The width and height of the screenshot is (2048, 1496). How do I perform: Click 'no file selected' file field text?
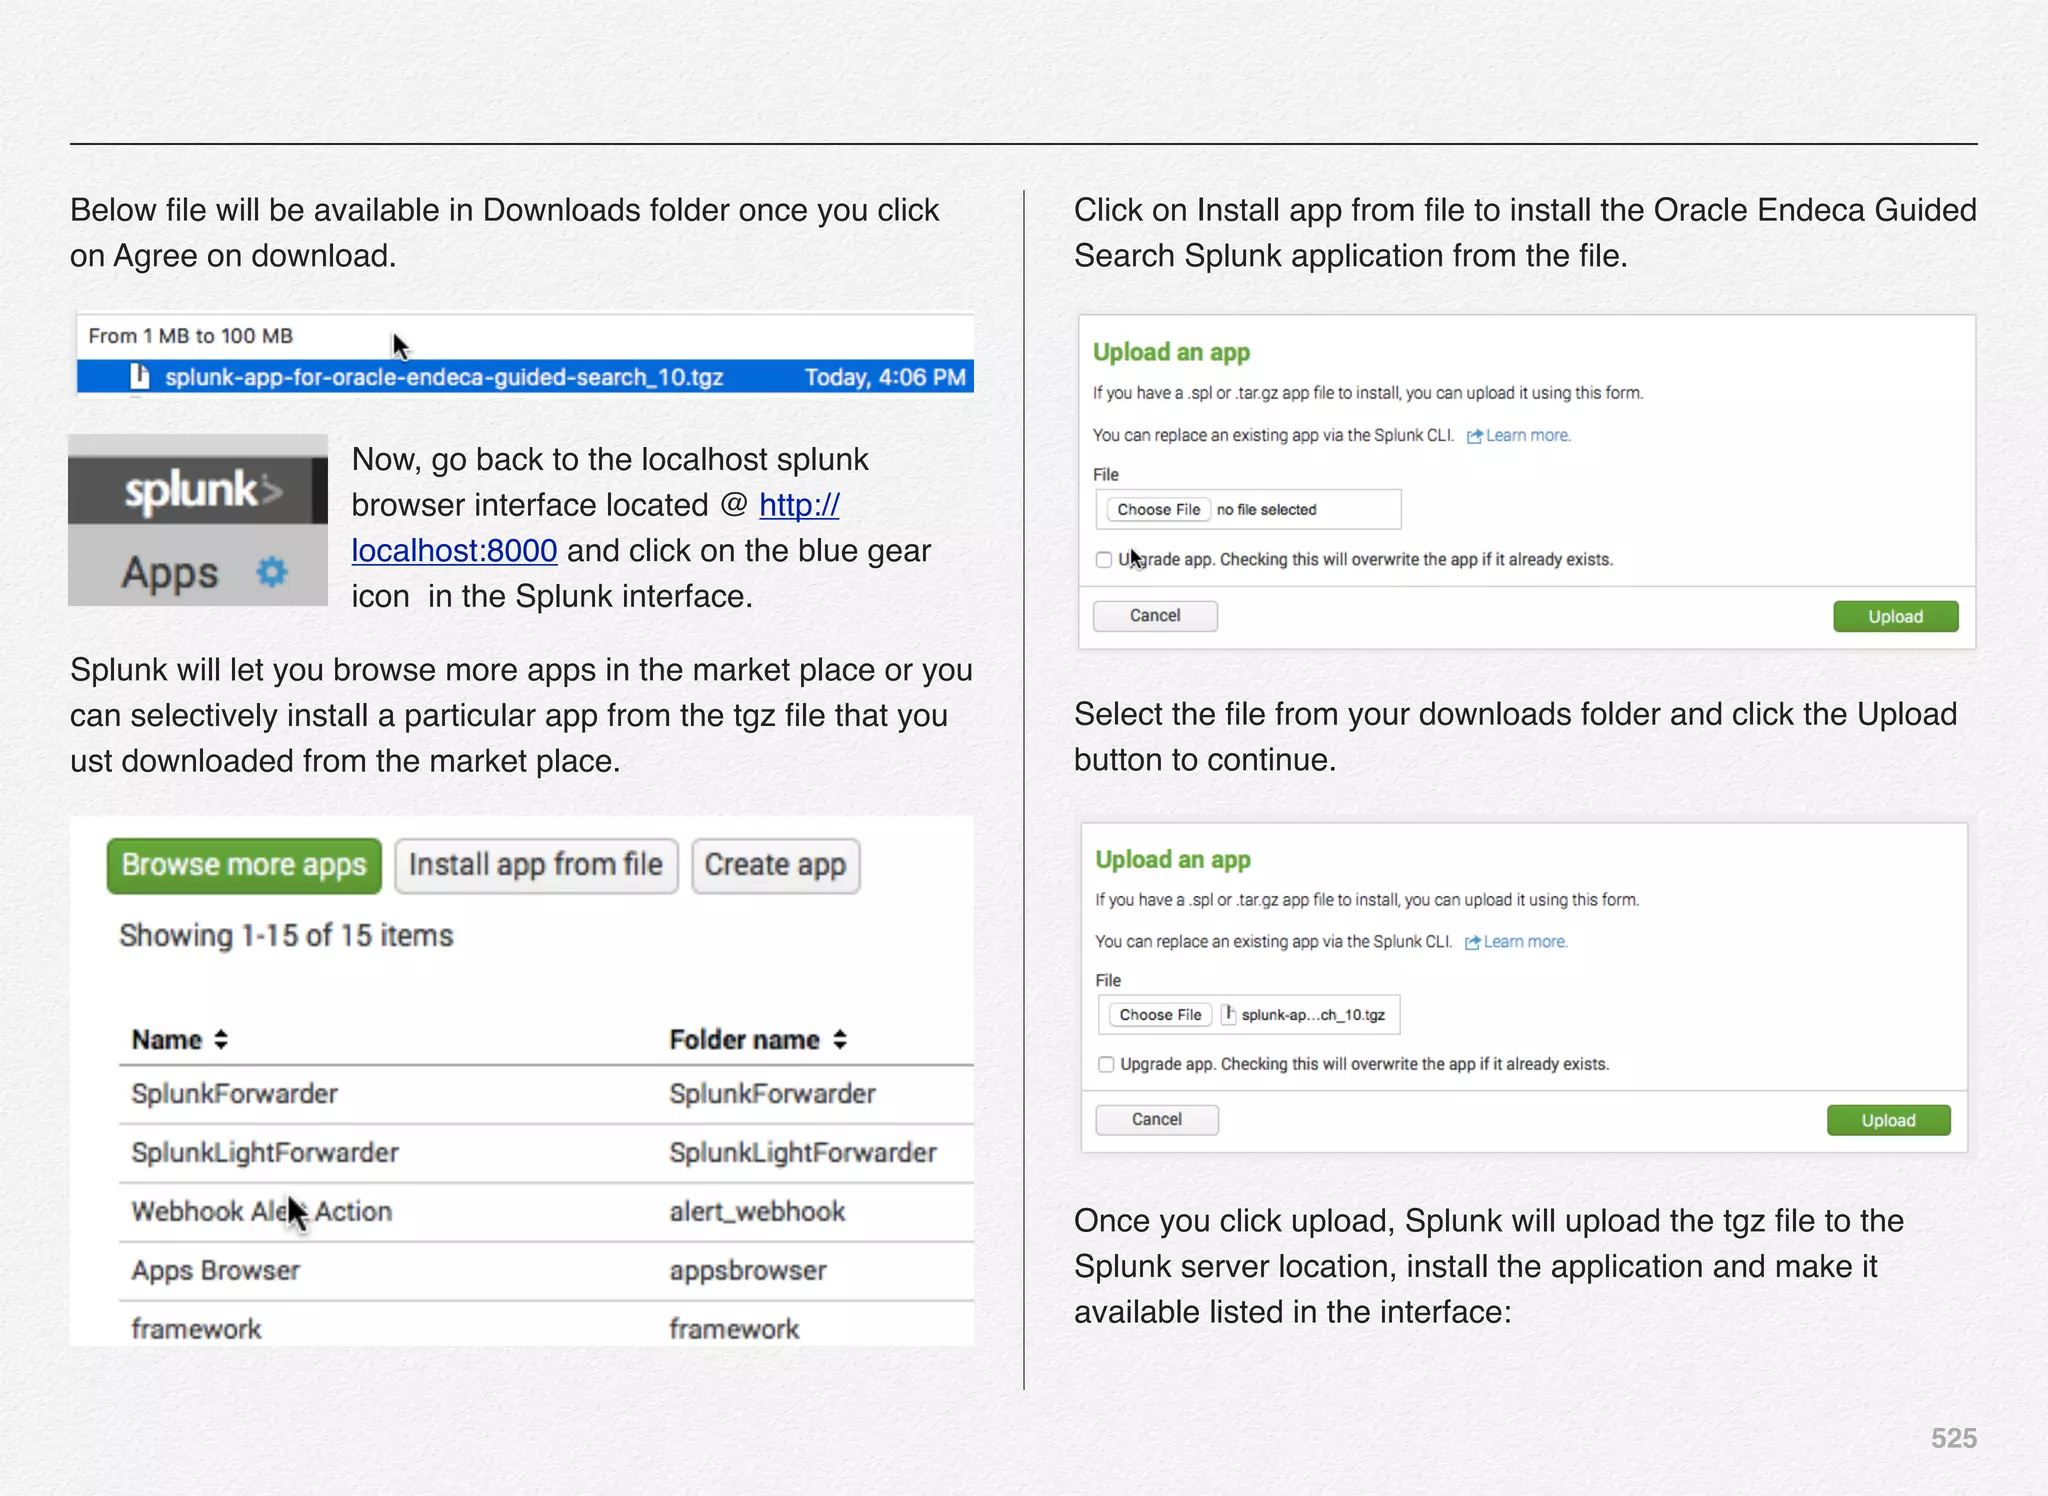coord(1267,510)
